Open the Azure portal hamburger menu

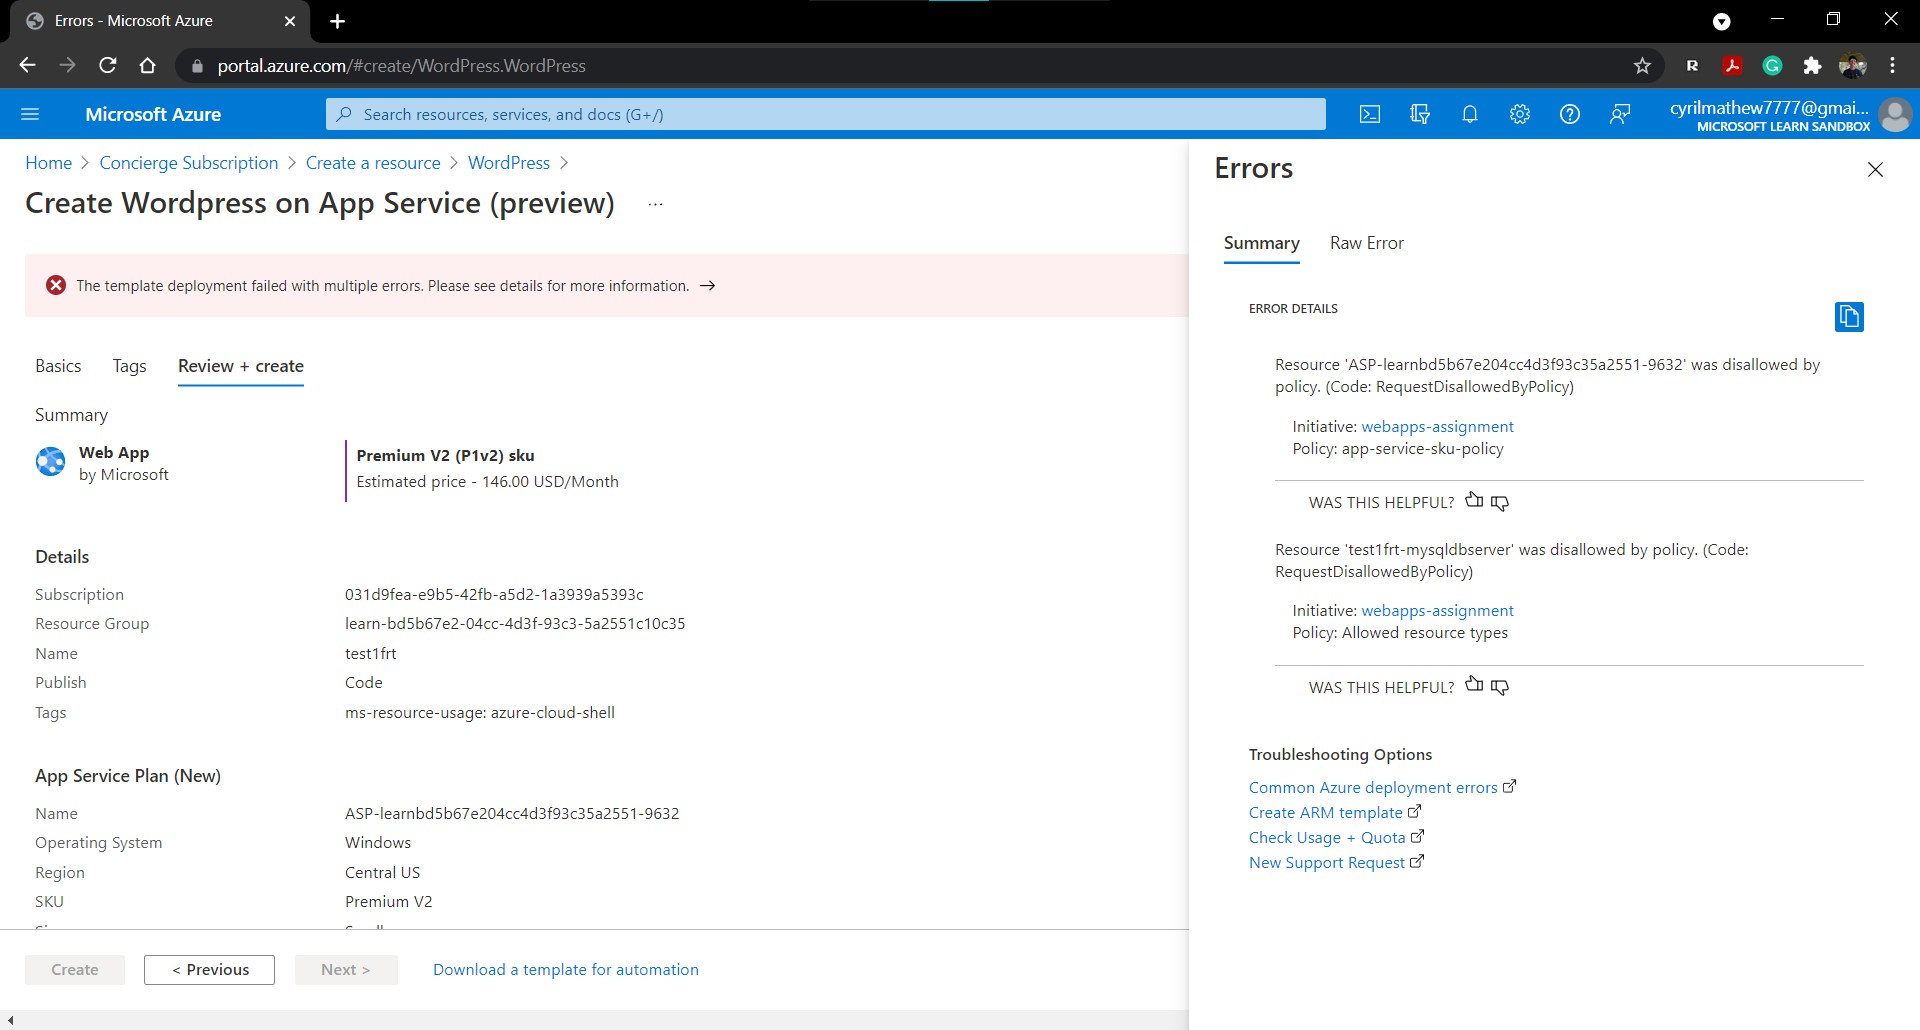(30, 114)
